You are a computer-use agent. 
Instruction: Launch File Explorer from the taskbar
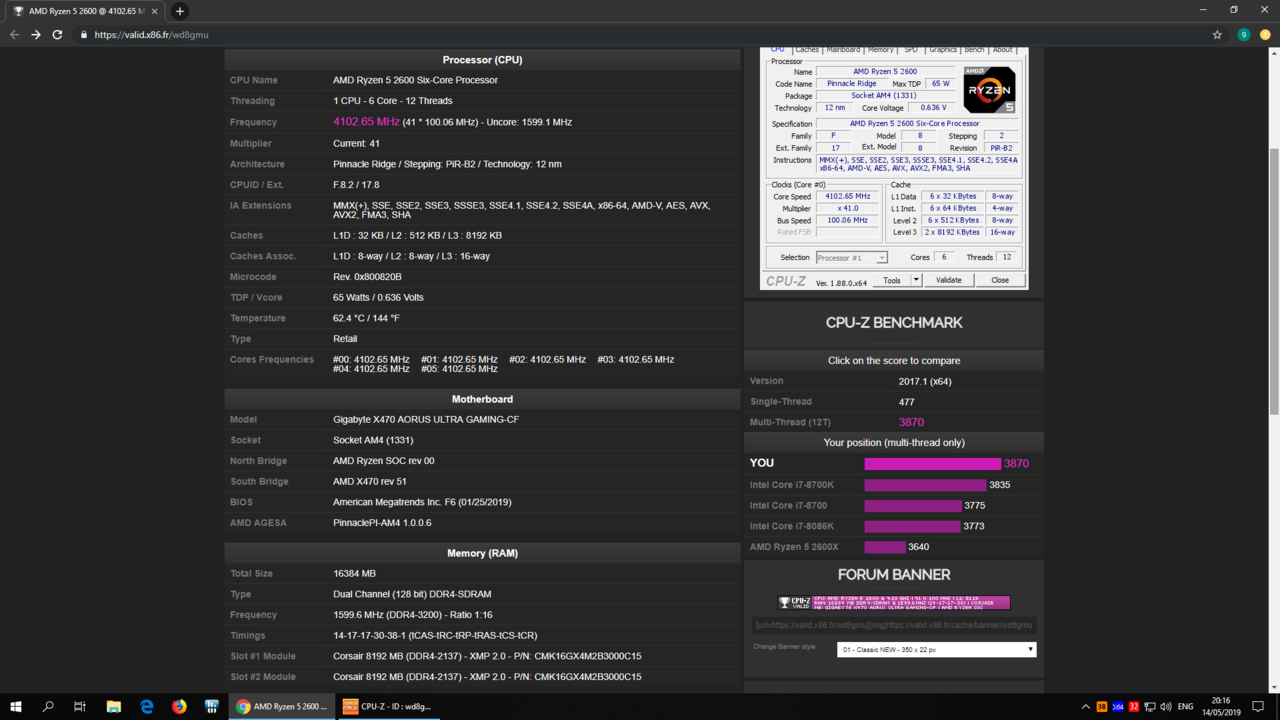click(114, 706)
